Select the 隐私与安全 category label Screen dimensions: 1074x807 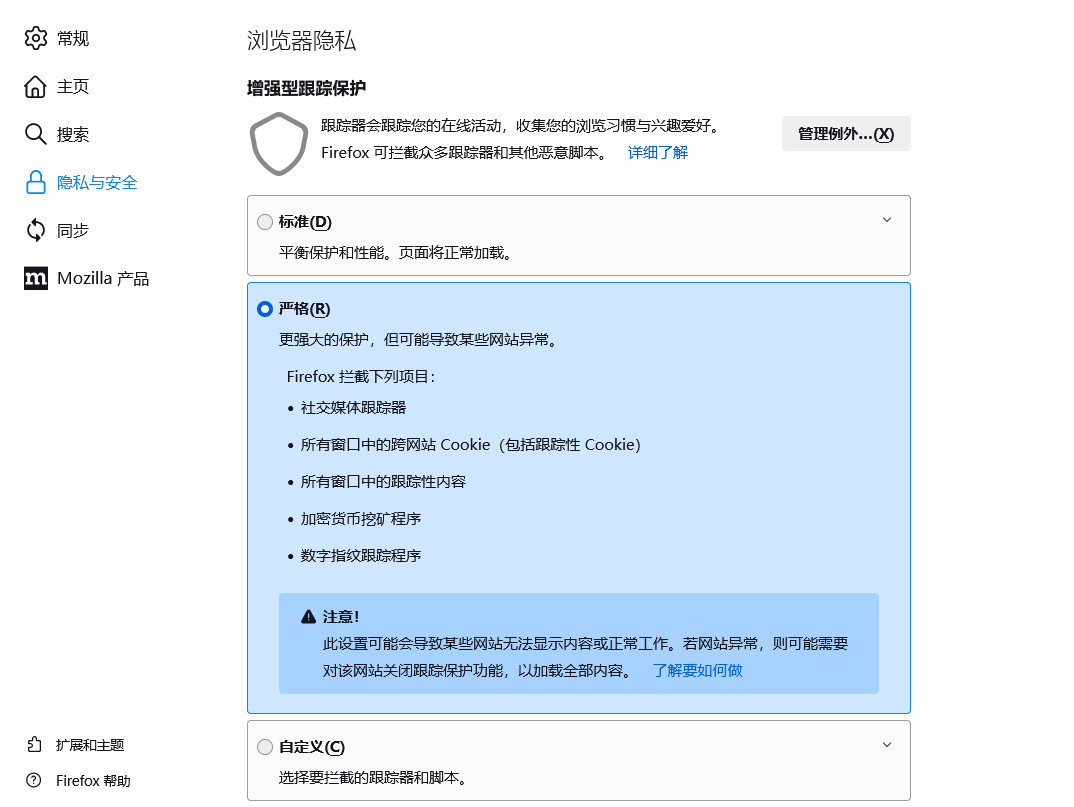(x=97, y=182)
